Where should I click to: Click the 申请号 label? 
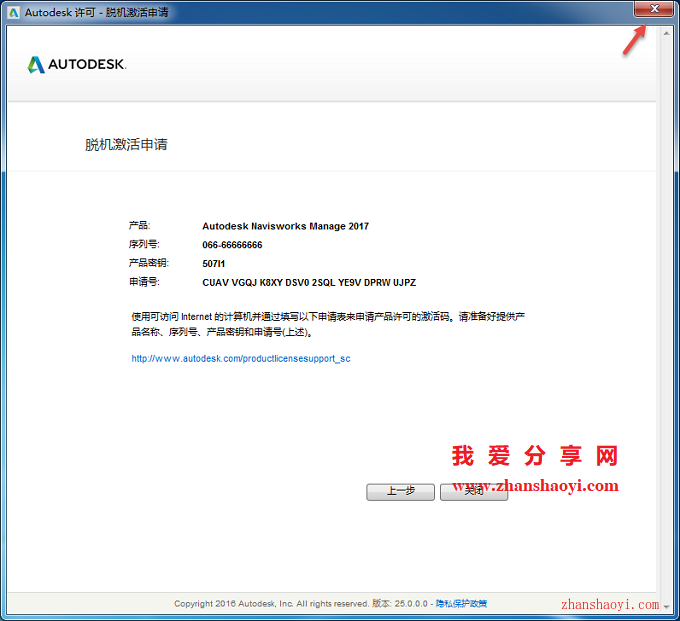[x=144, y=282]
